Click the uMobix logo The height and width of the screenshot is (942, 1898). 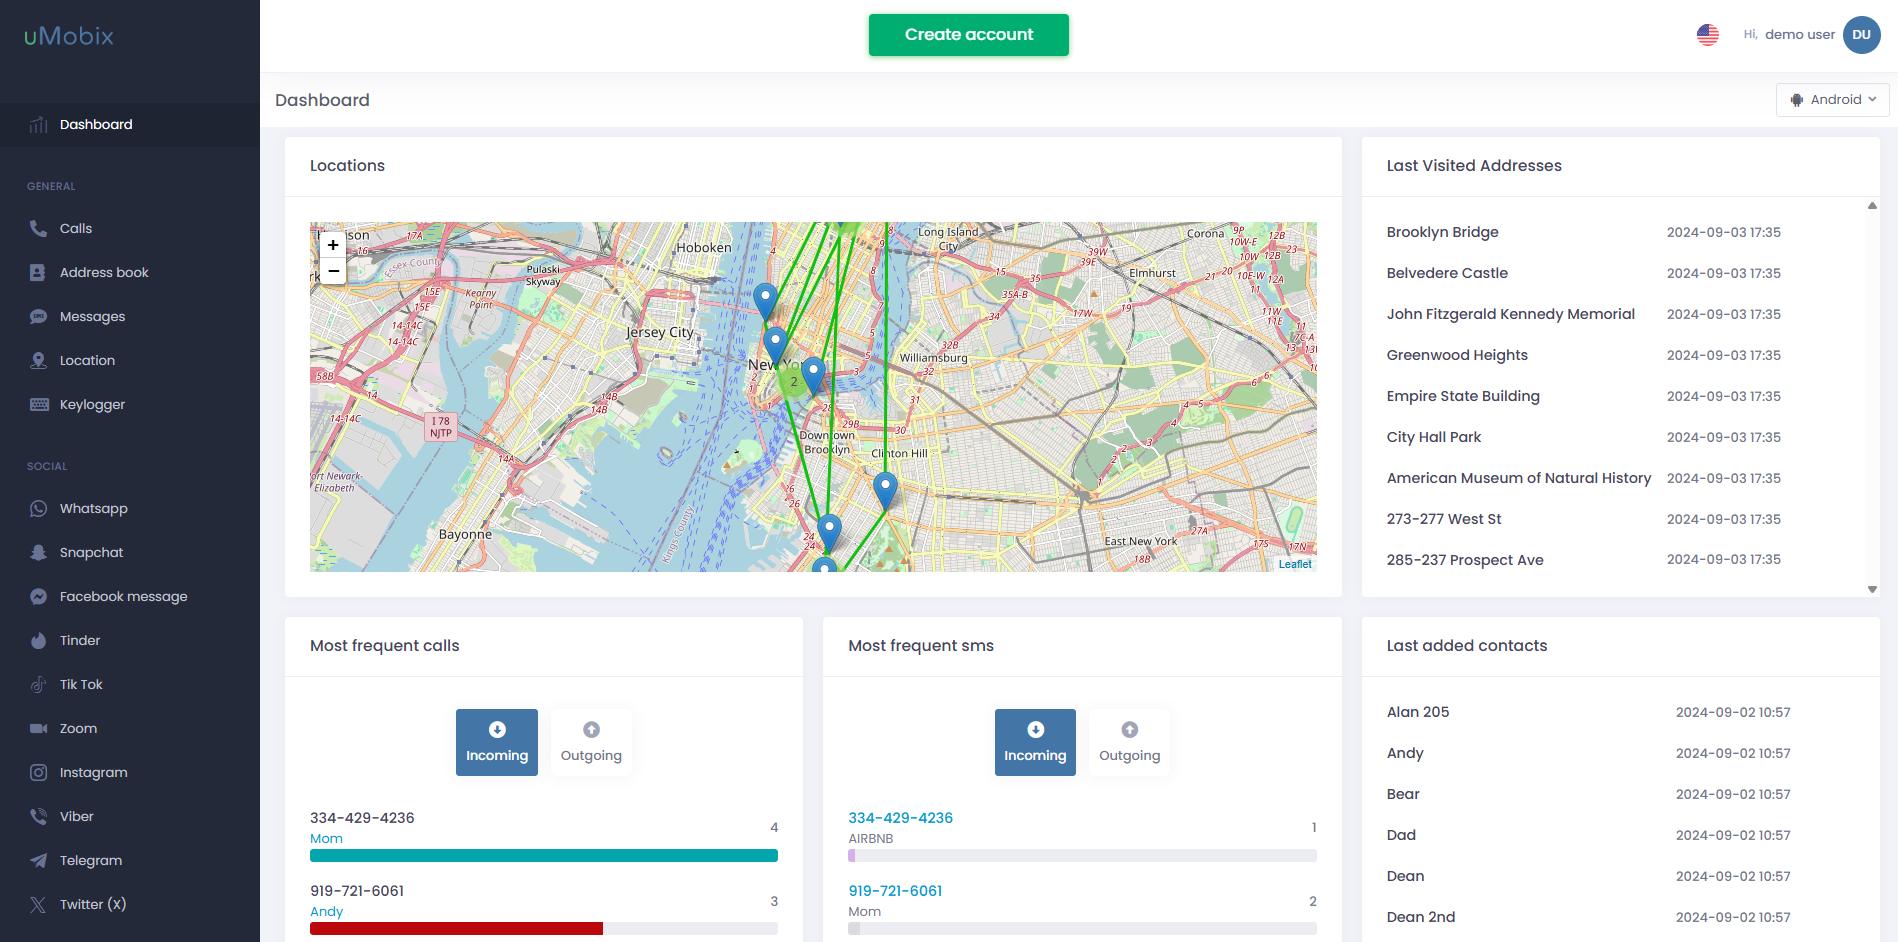[x=69, y=36]
